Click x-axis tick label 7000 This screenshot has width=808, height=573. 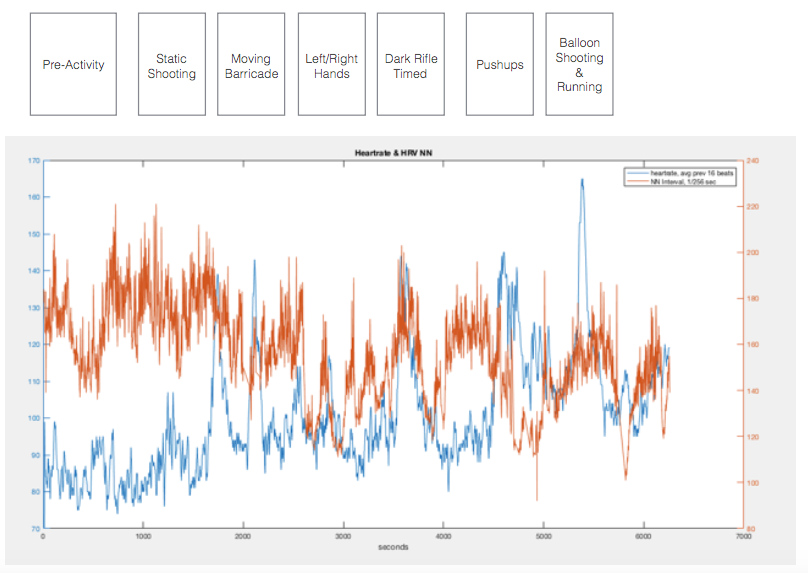point(744,536)
